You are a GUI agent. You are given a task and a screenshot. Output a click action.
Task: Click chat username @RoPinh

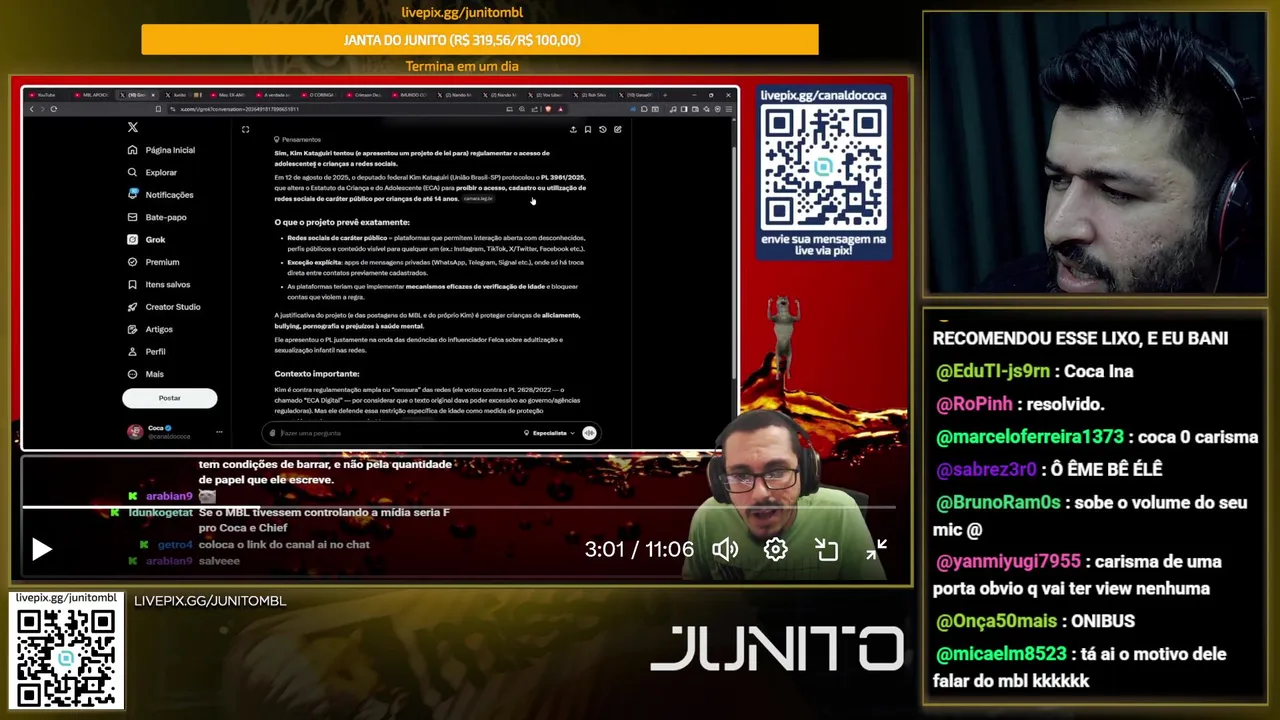pos(974,404)
